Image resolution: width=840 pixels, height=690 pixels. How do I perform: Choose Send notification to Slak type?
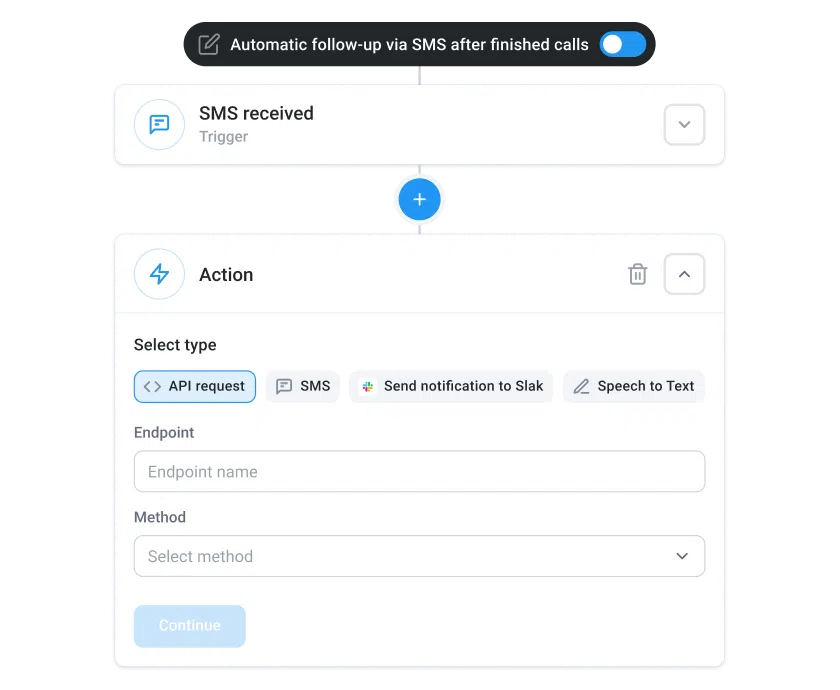click(451, 386)
